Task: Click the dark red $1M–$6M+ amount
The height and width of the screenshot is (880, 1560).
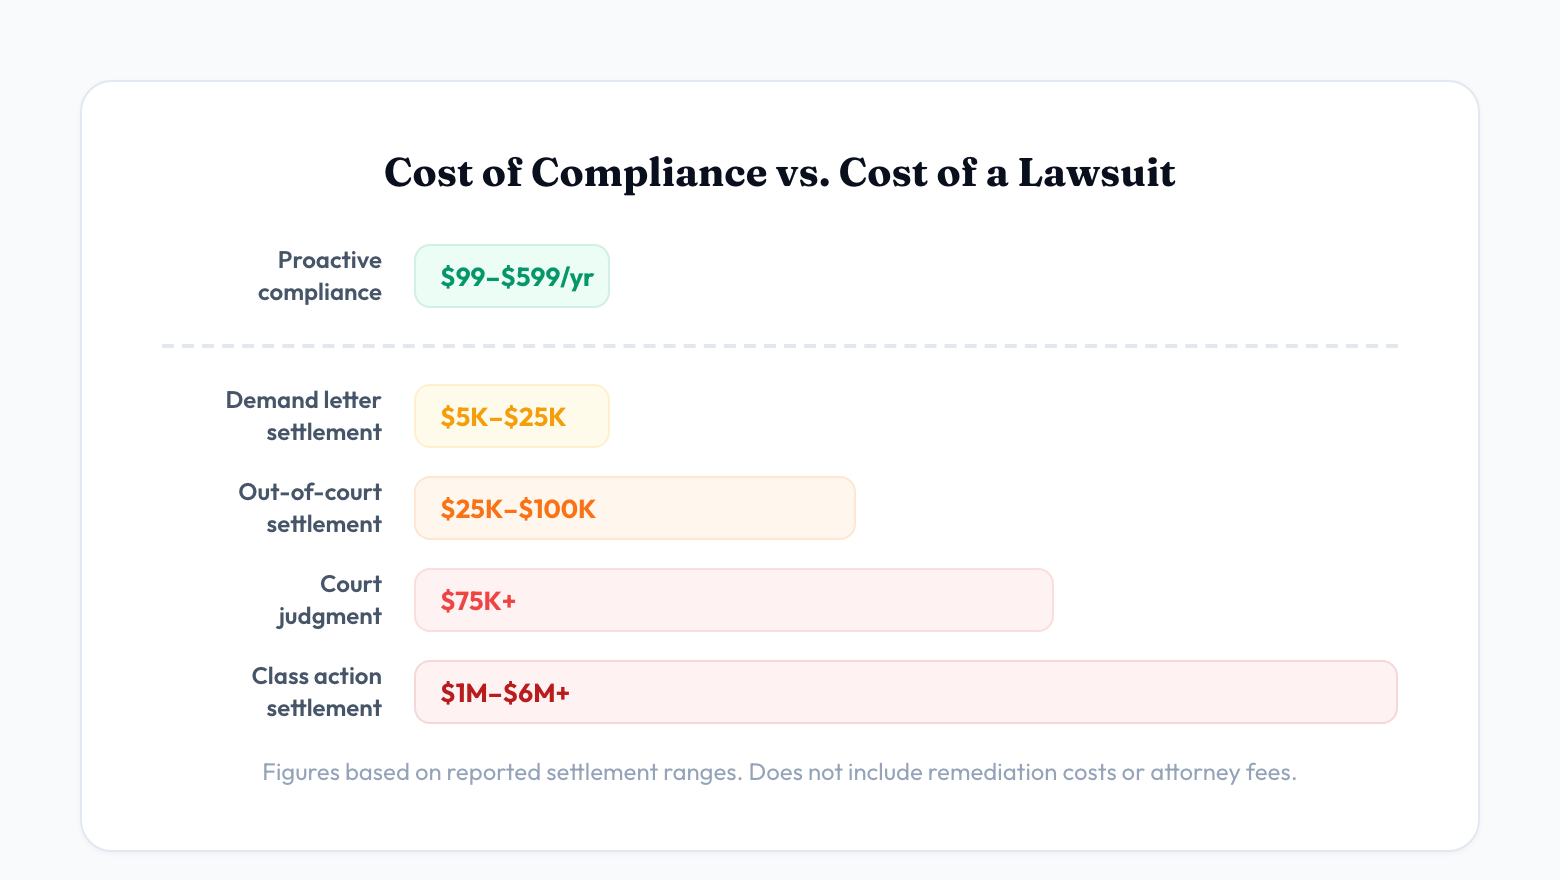Action: (x=505, y=693)
